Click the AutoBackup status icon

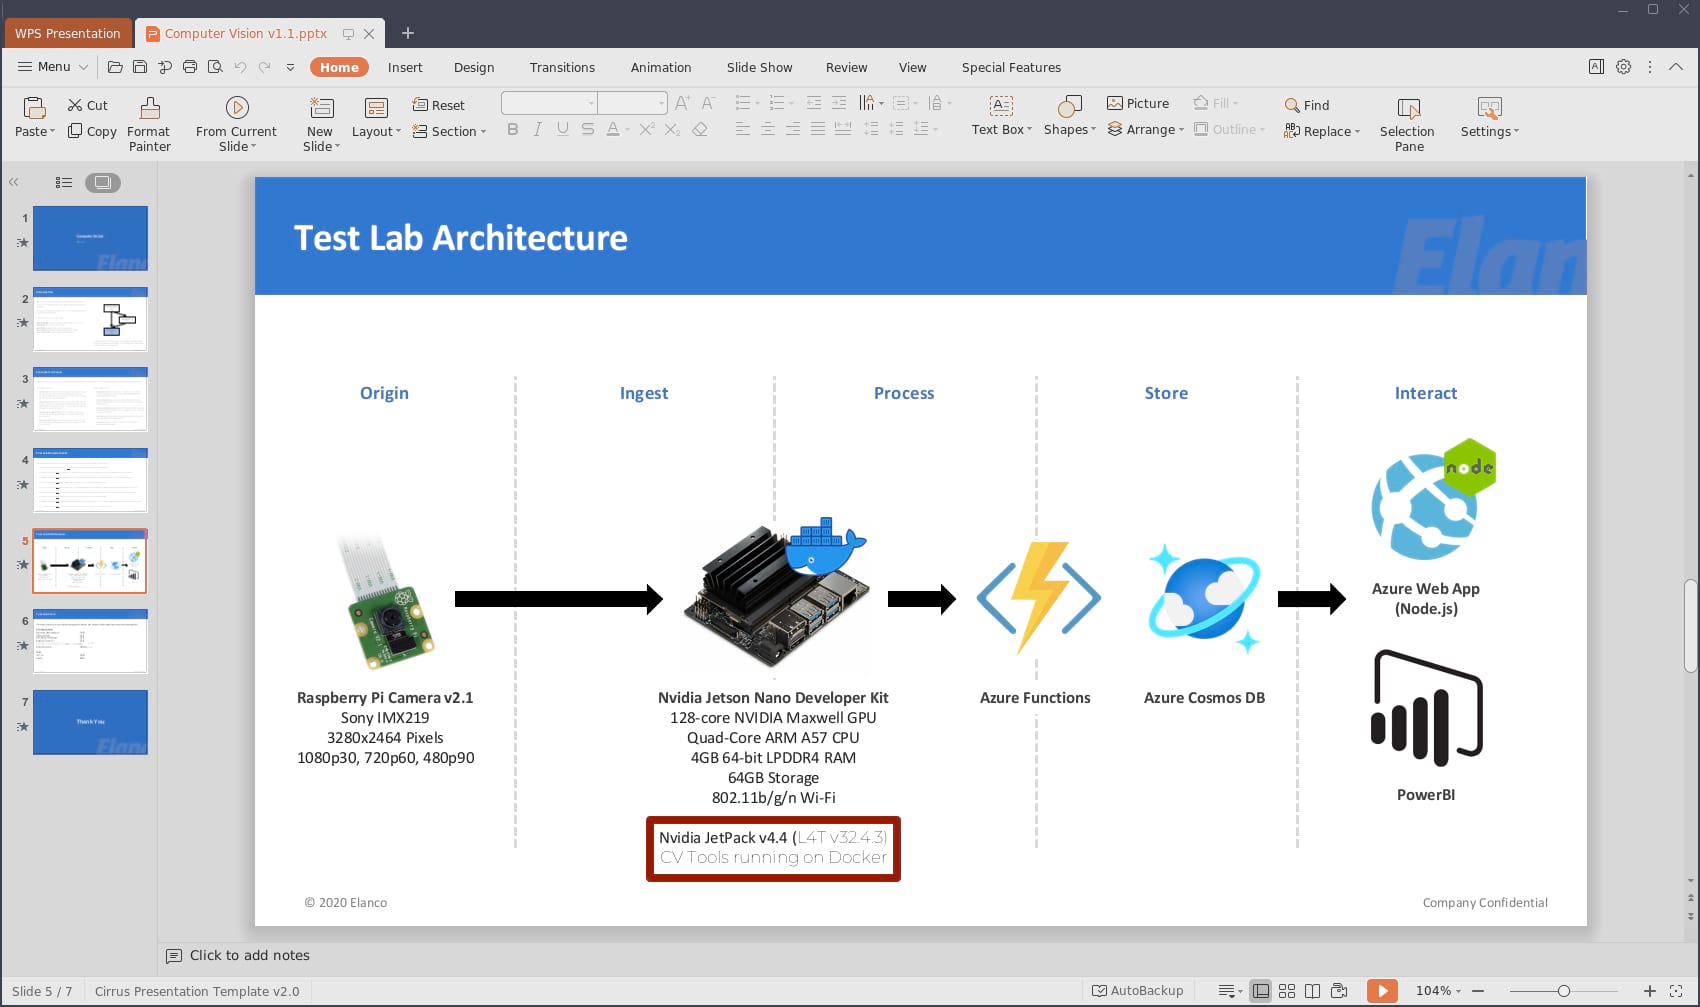1138,991
